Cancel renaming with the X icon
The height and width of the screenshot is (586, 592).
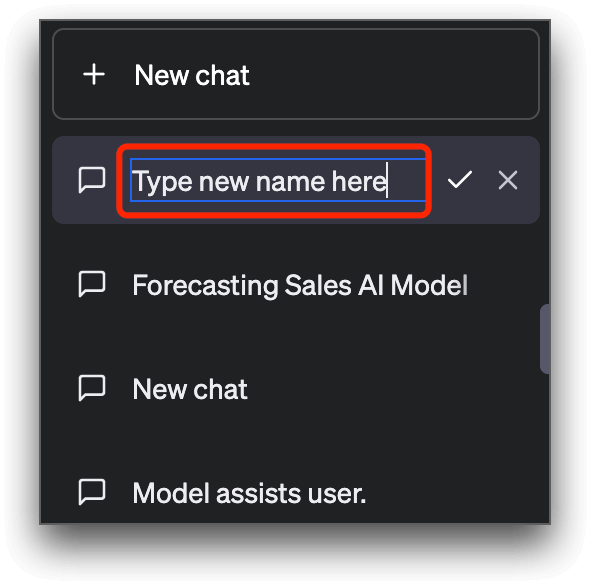(508, 180)
